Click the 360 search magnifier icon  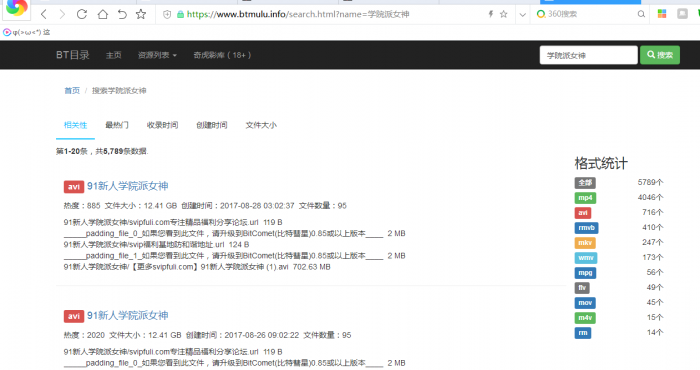coord(641,14)
